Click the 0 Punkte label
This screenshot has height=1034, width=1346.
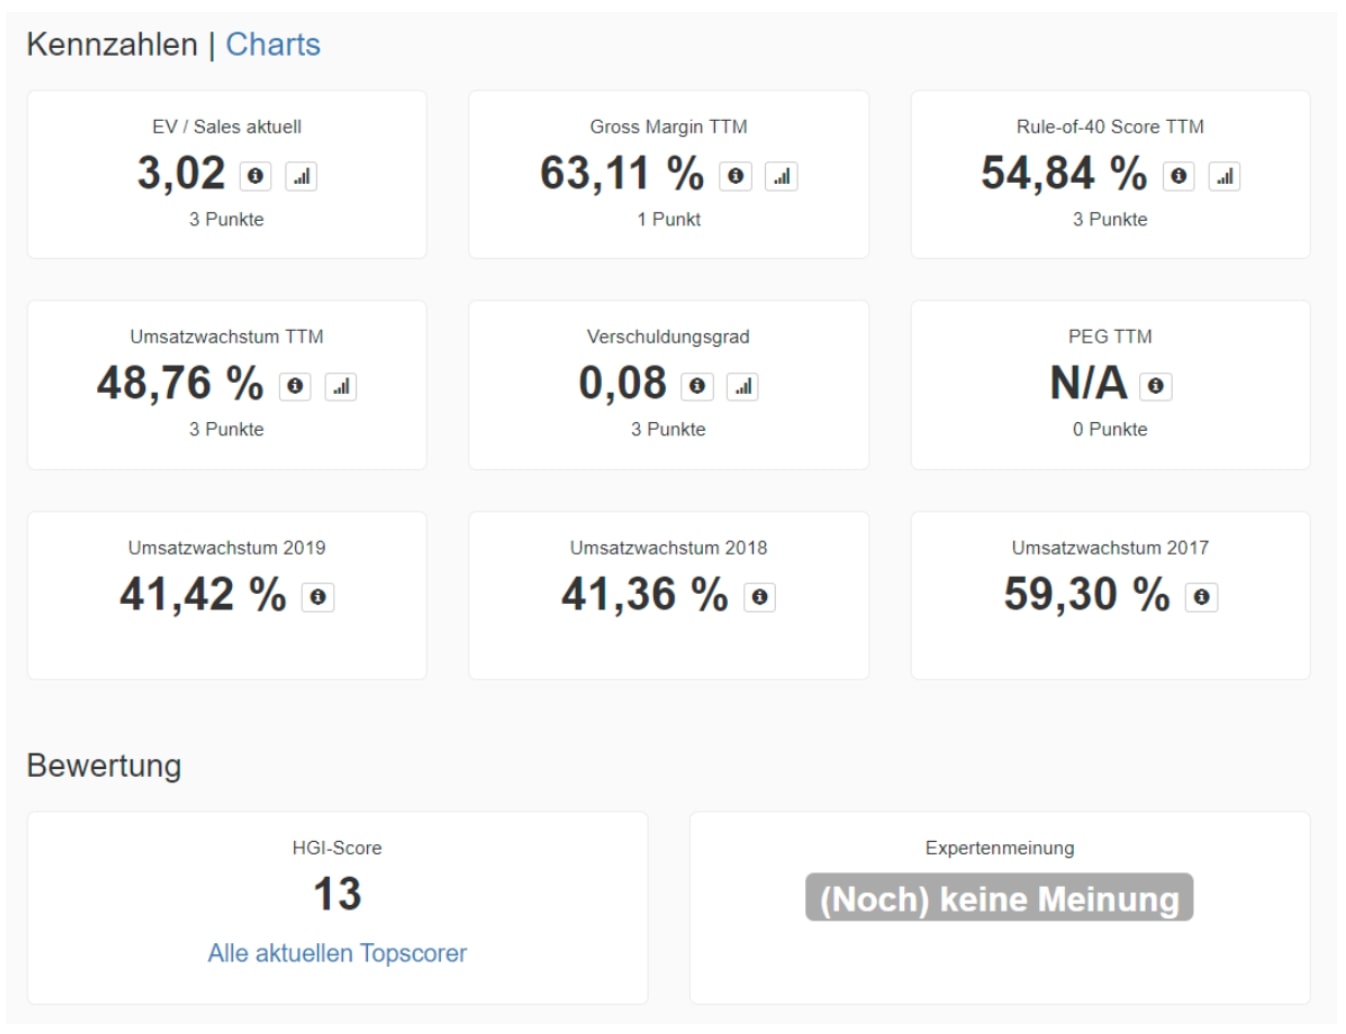(x=1110, y=429)
